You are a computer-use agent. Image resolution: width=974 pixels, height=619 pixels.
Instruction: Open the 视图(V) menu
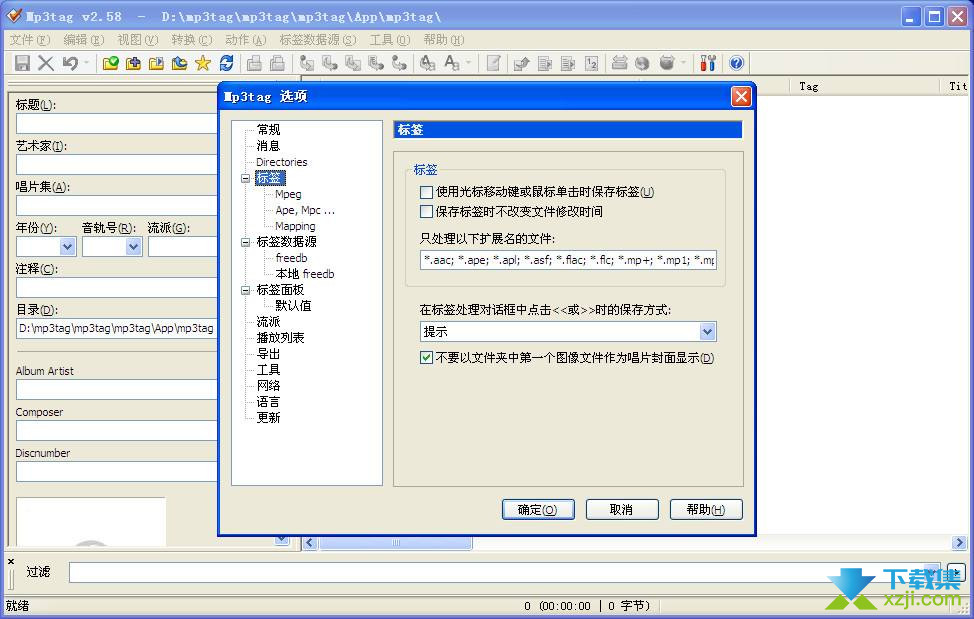[137, 40]
